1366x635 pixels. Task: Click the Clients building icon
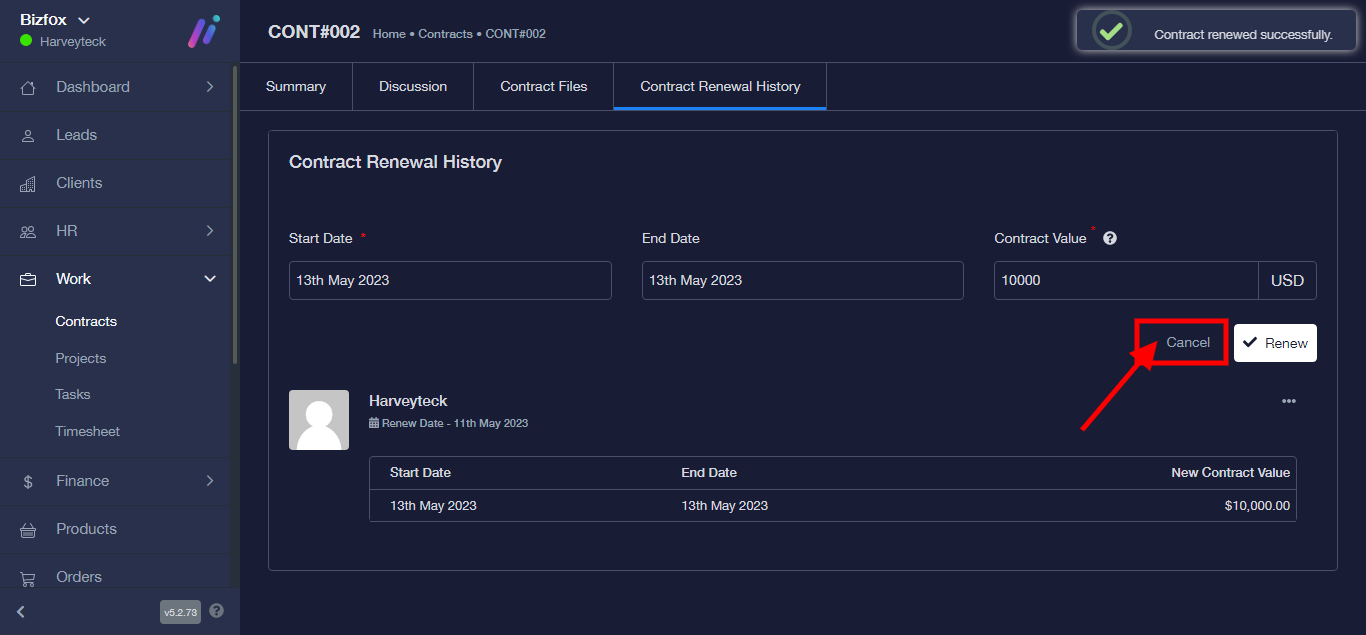tap(28, 183)
